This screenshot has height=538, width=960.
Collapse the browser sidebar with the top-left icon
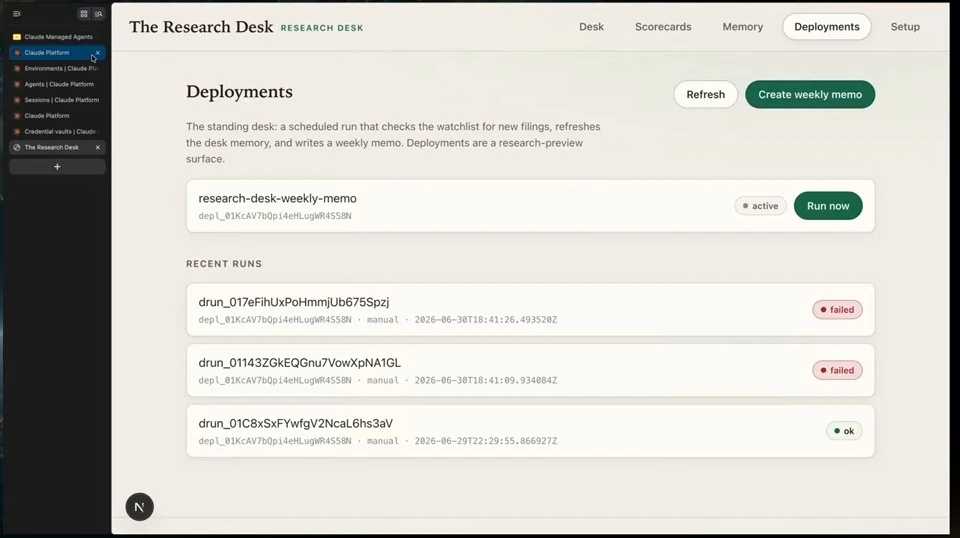tap(17, 13)
